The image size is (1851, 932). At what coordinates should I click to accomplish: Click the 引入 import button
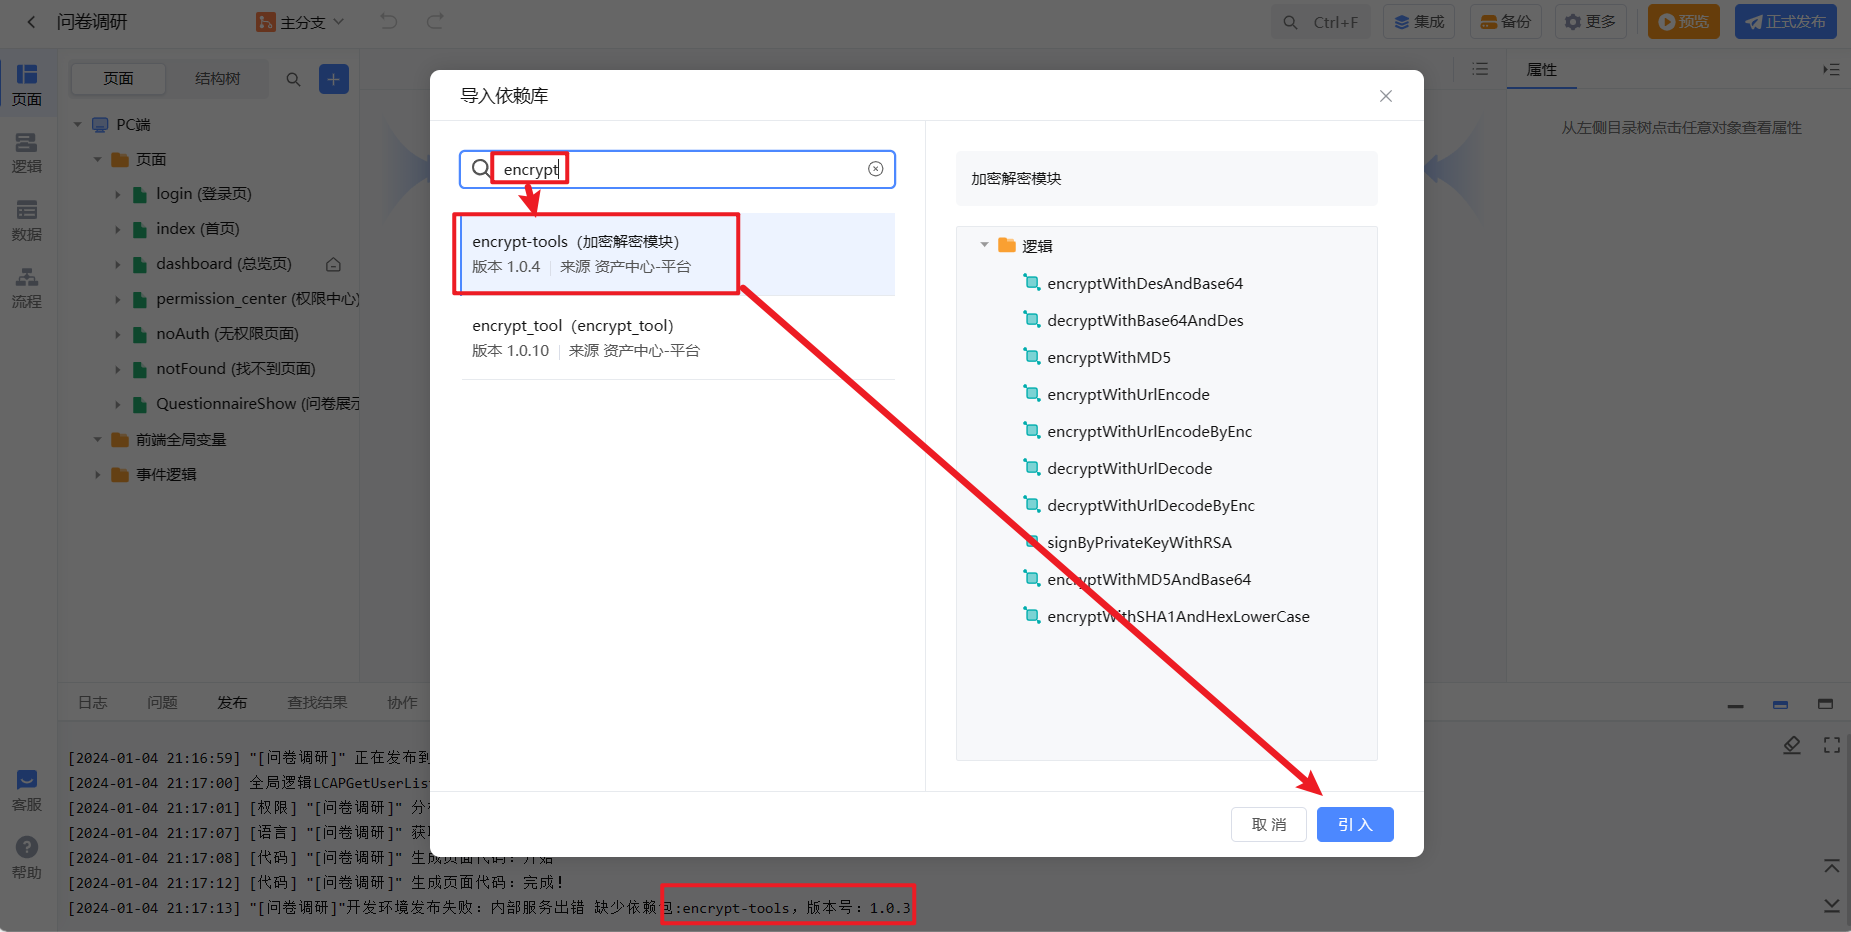pyautogui.click(x=1355, y=824)
